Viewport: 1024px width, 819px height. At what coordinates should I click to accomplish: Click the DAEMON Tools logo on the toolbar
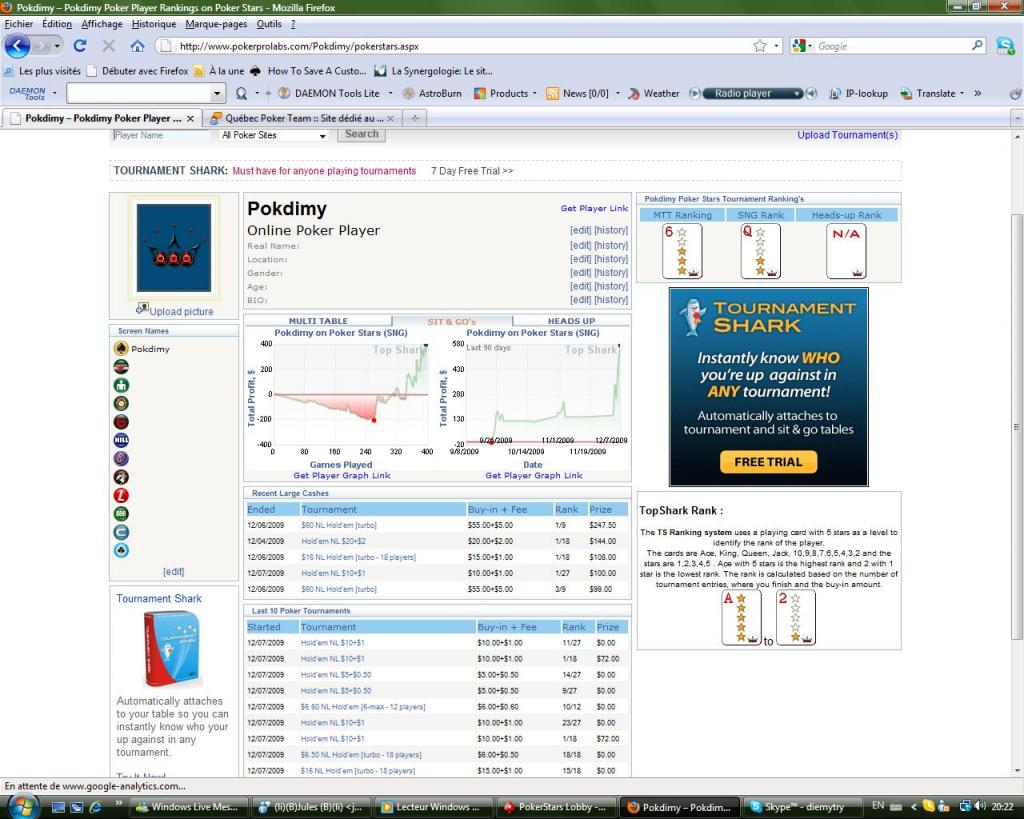(x=27, y=93)
